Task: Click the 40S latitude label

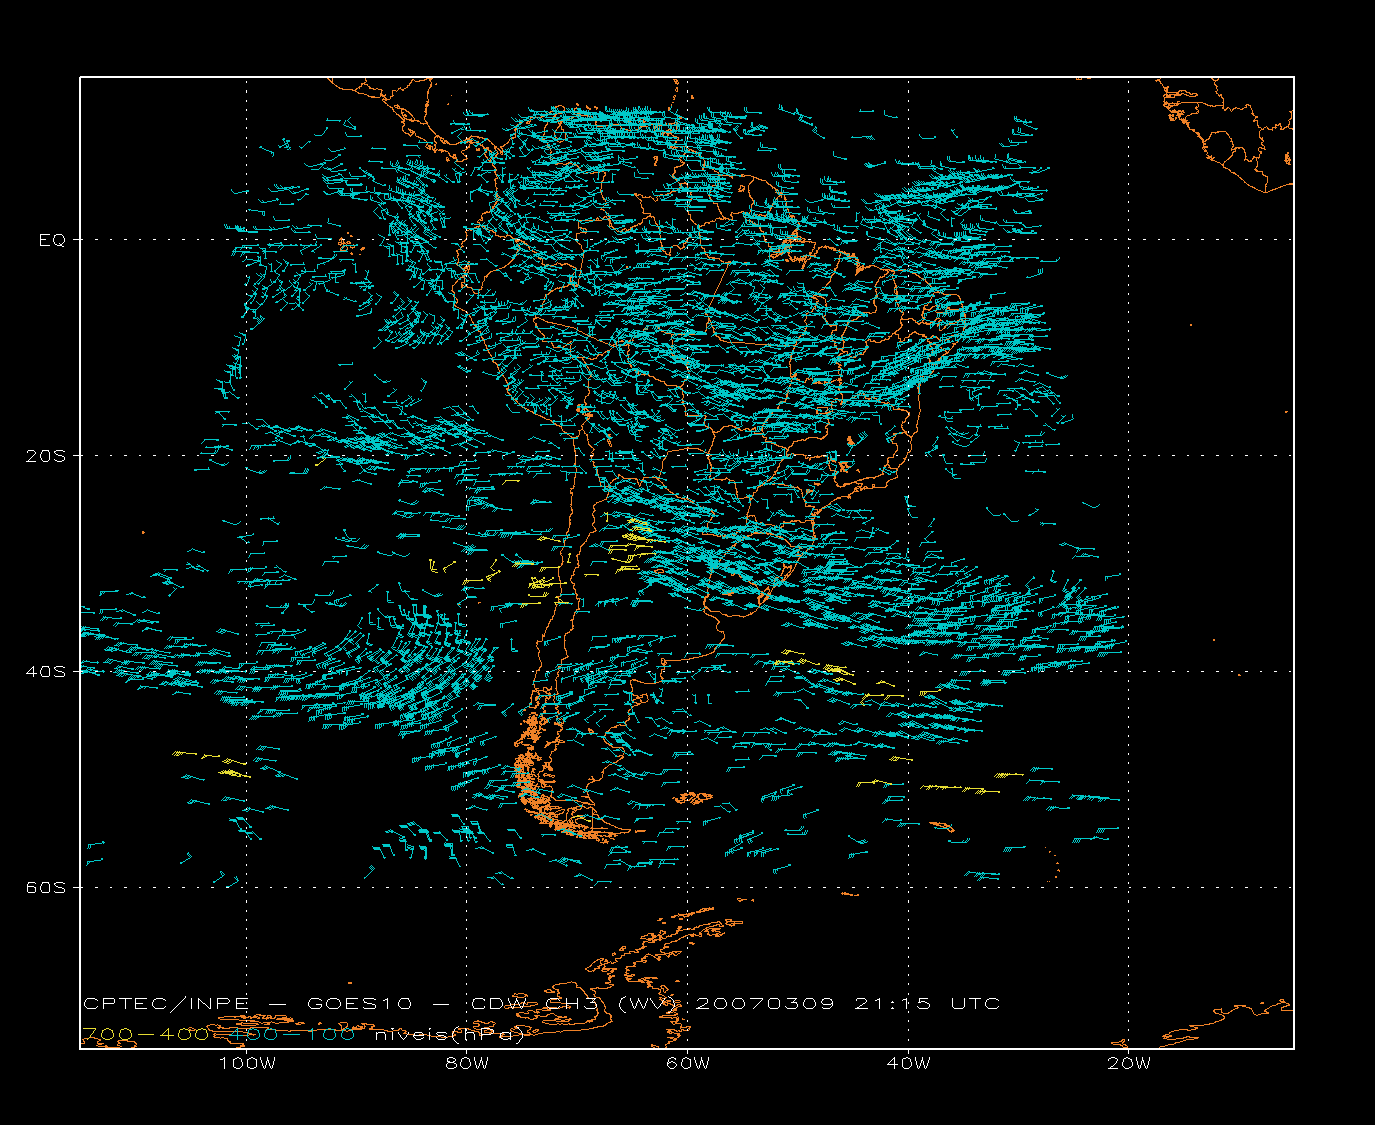Action: pyautogui.click(x=46, y=672)
